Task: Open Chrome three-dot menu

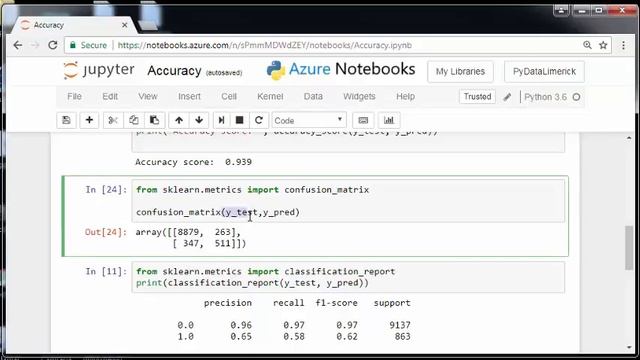Action: pos(623,45)
